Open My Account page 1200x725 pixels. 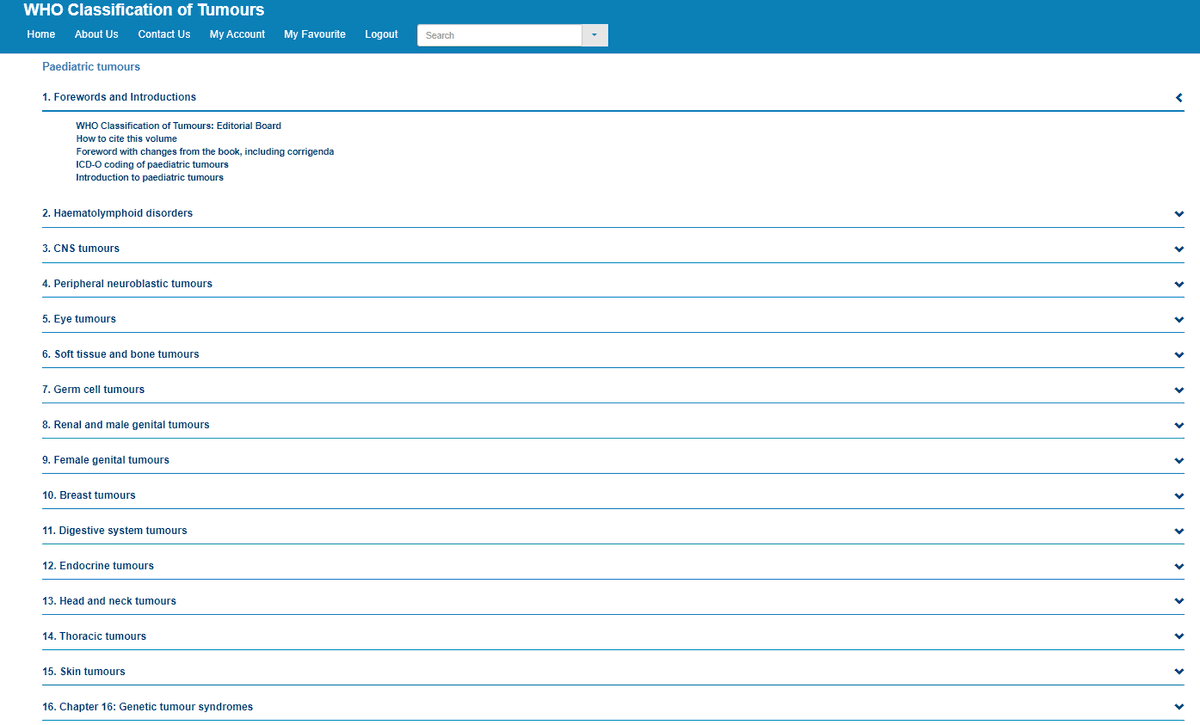pyautogui.click(x=237, y=34)
